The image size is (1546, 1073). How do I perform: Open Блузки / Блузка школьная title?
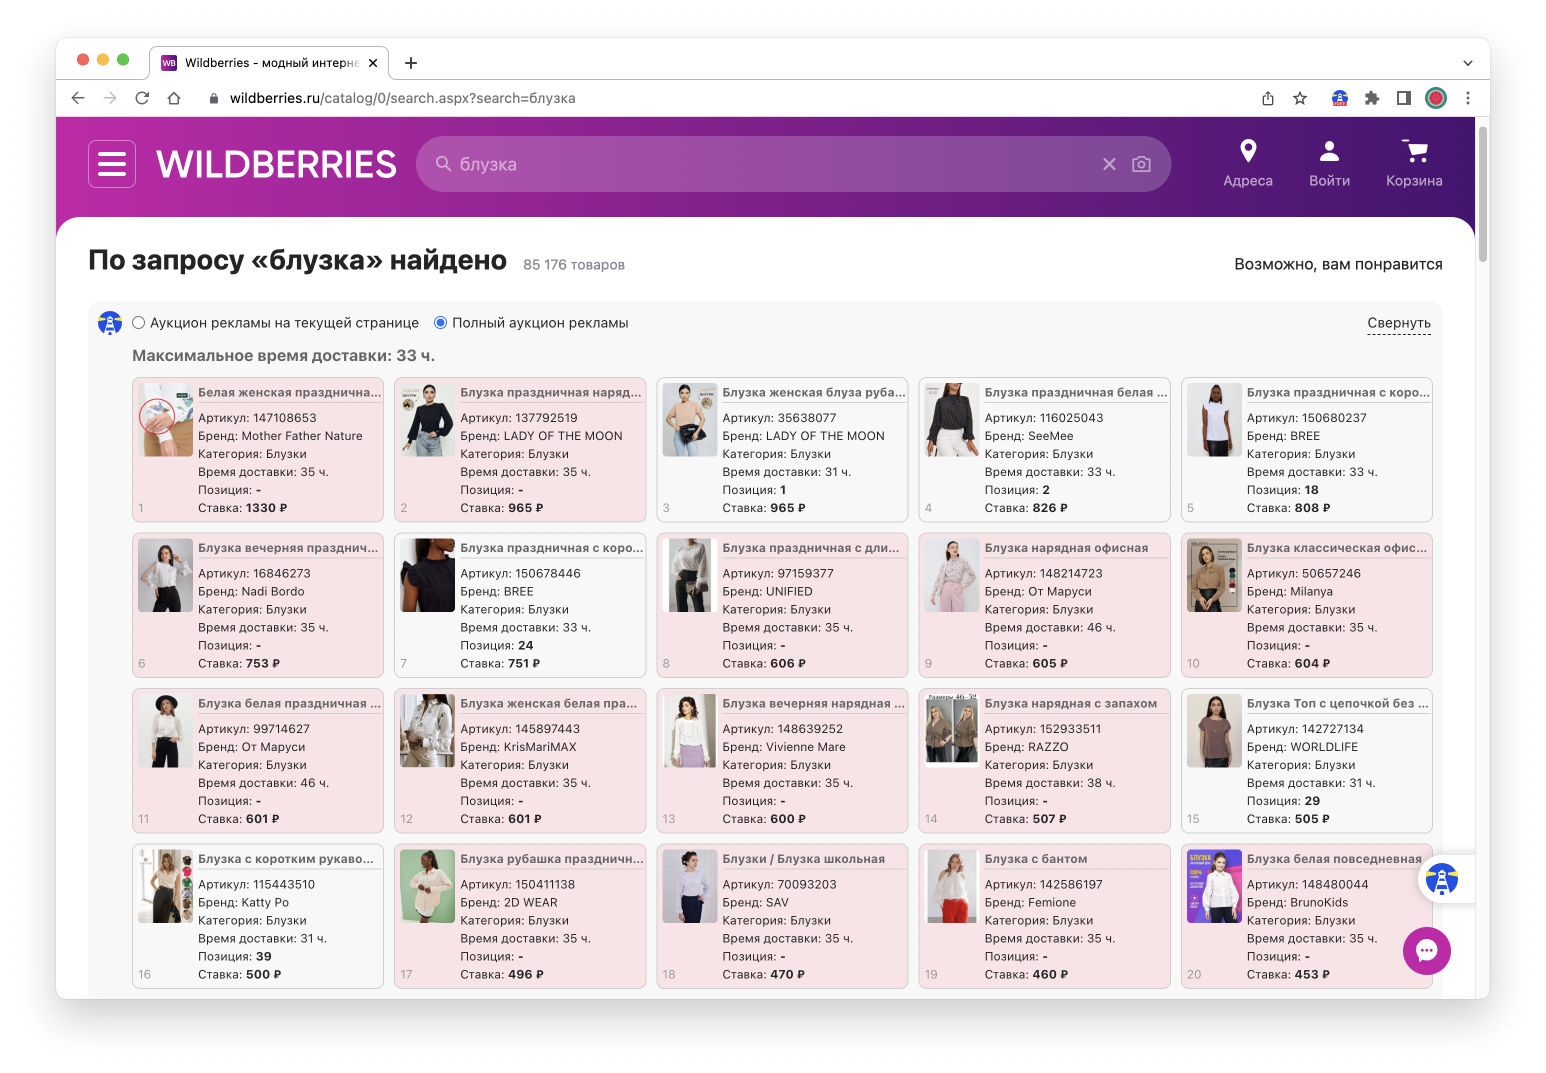[804, 859]
